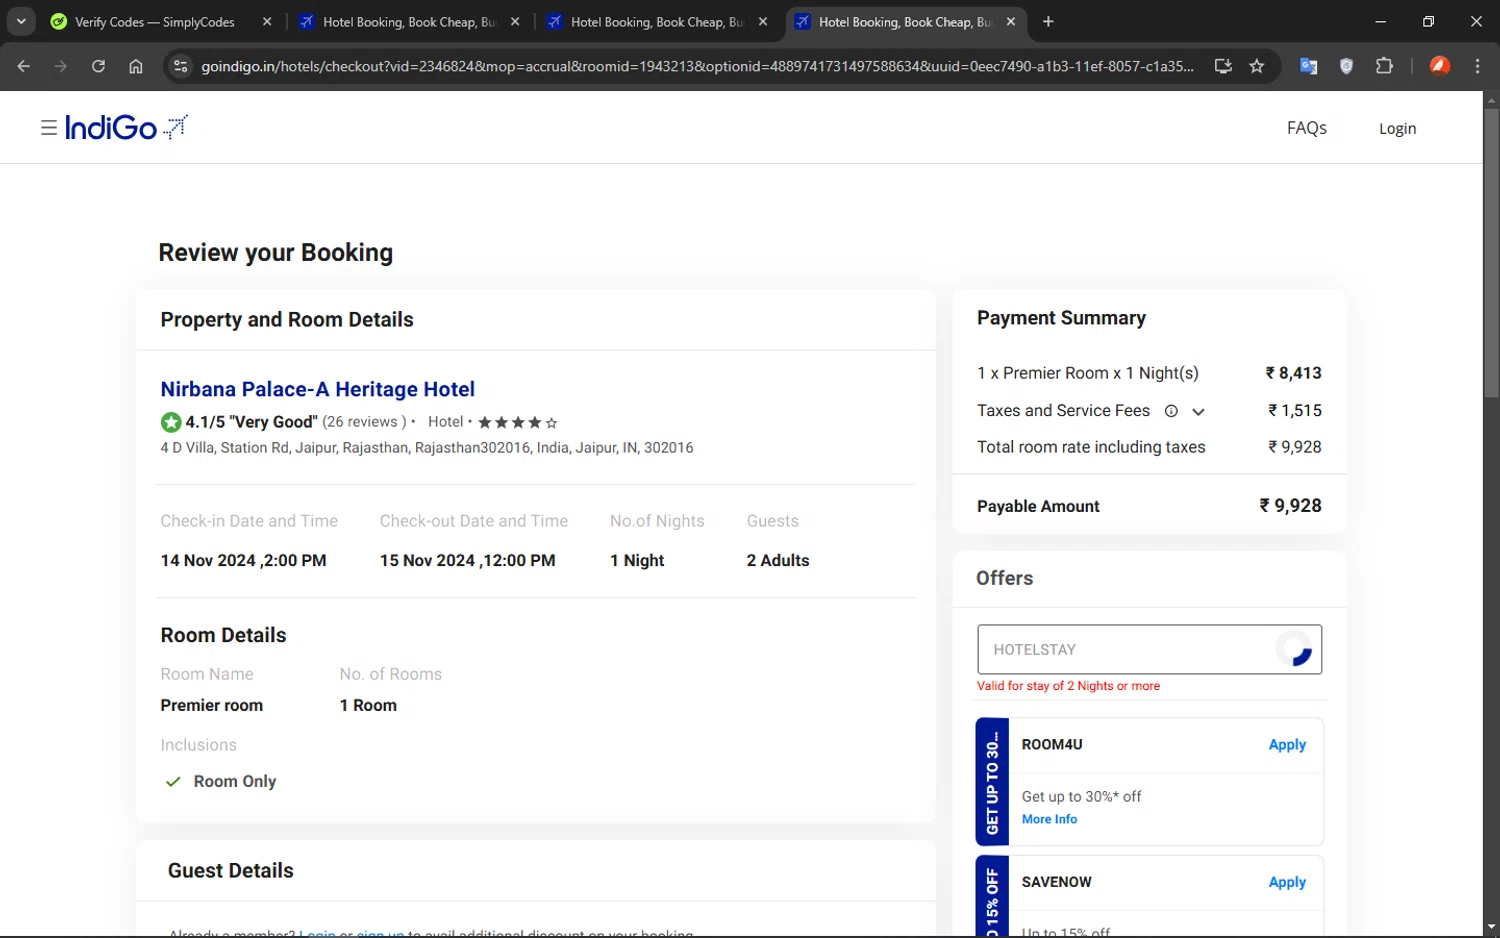Click the four-star hotel rating stars
This screenshot has width=1500, height=938.
pos(517,423)
